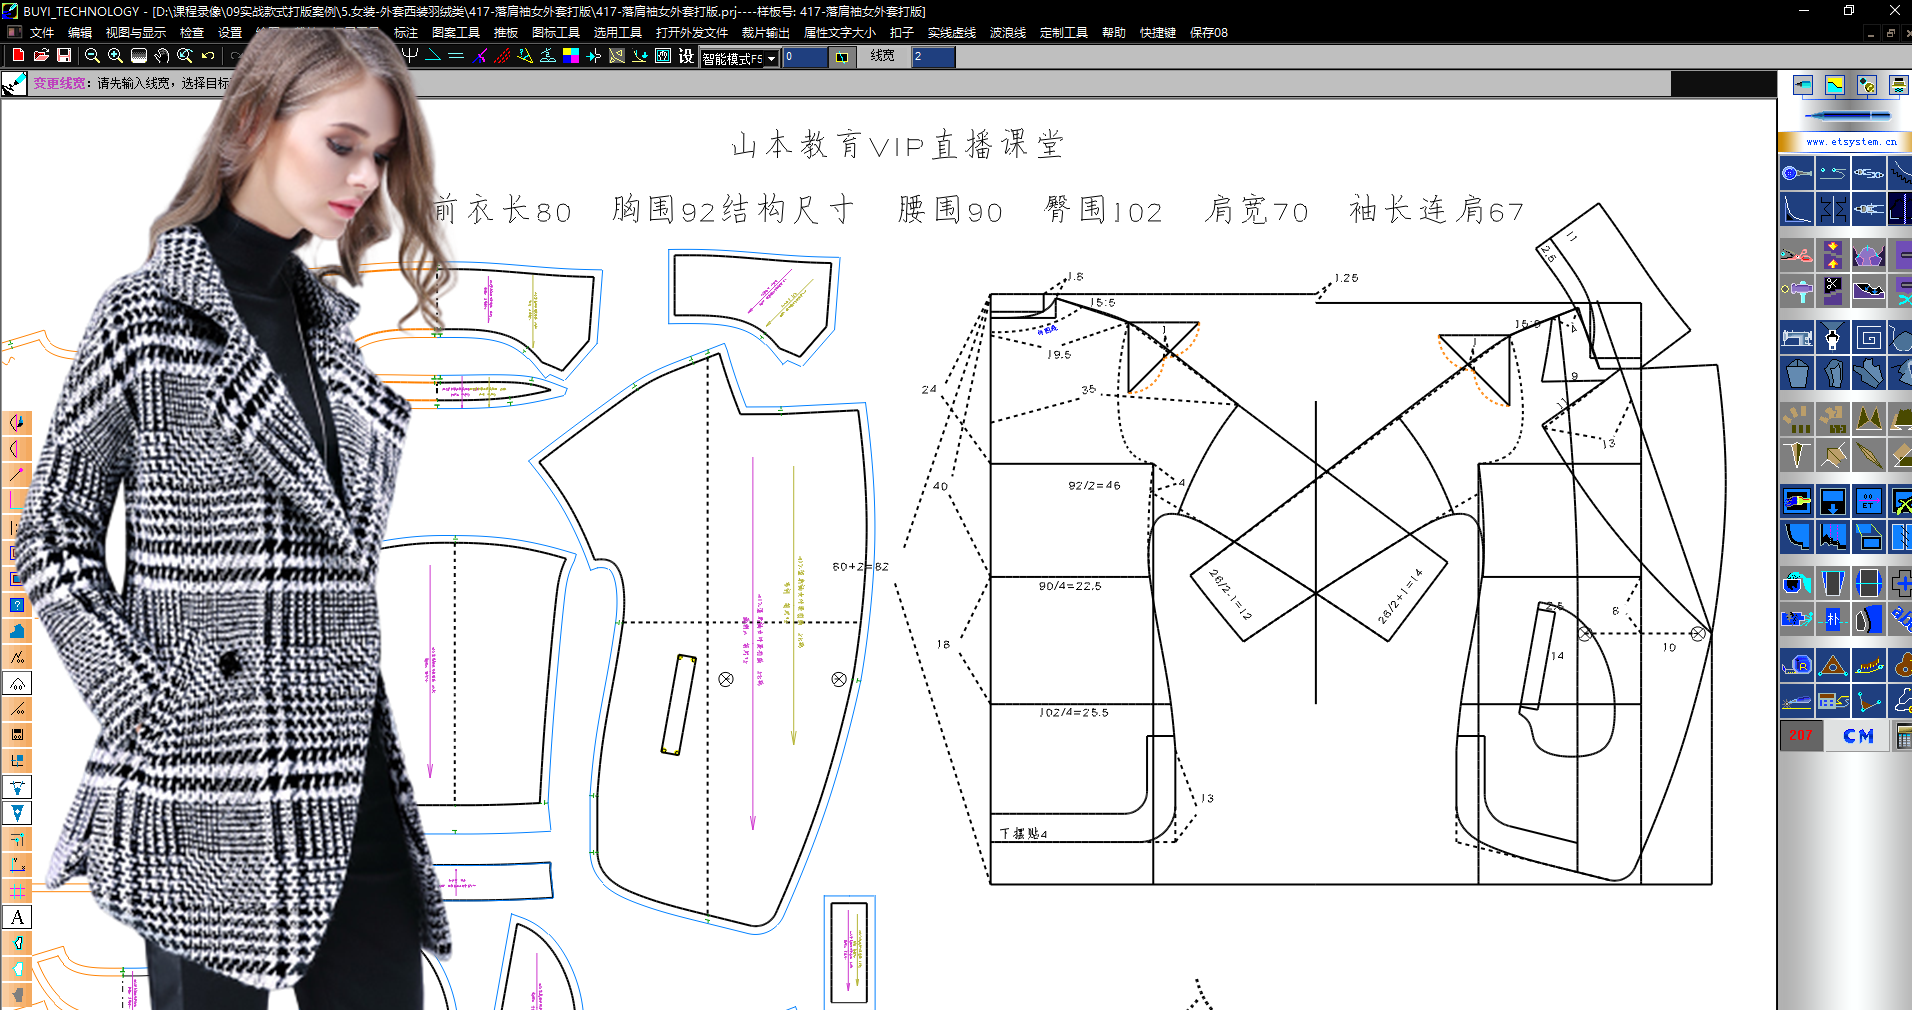Click the text tool letter A icon
The width and height of the screenshot is (1912, 1010).
pyautogui.click(x=17, y=917)
